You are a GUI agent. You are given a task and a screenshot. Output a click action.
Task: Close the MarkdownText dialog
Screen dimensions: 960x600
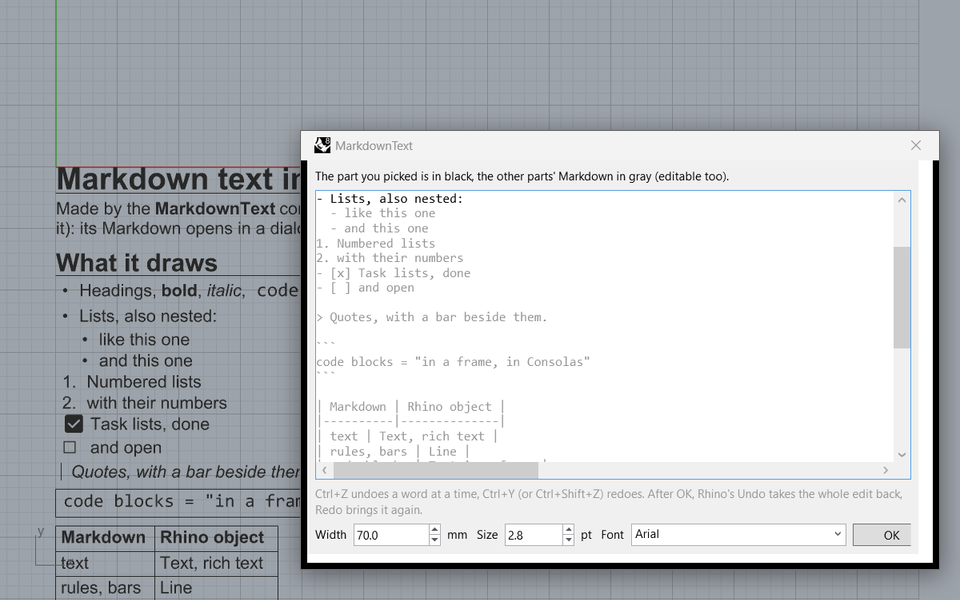pyautogui.click(x=916, y=145)
